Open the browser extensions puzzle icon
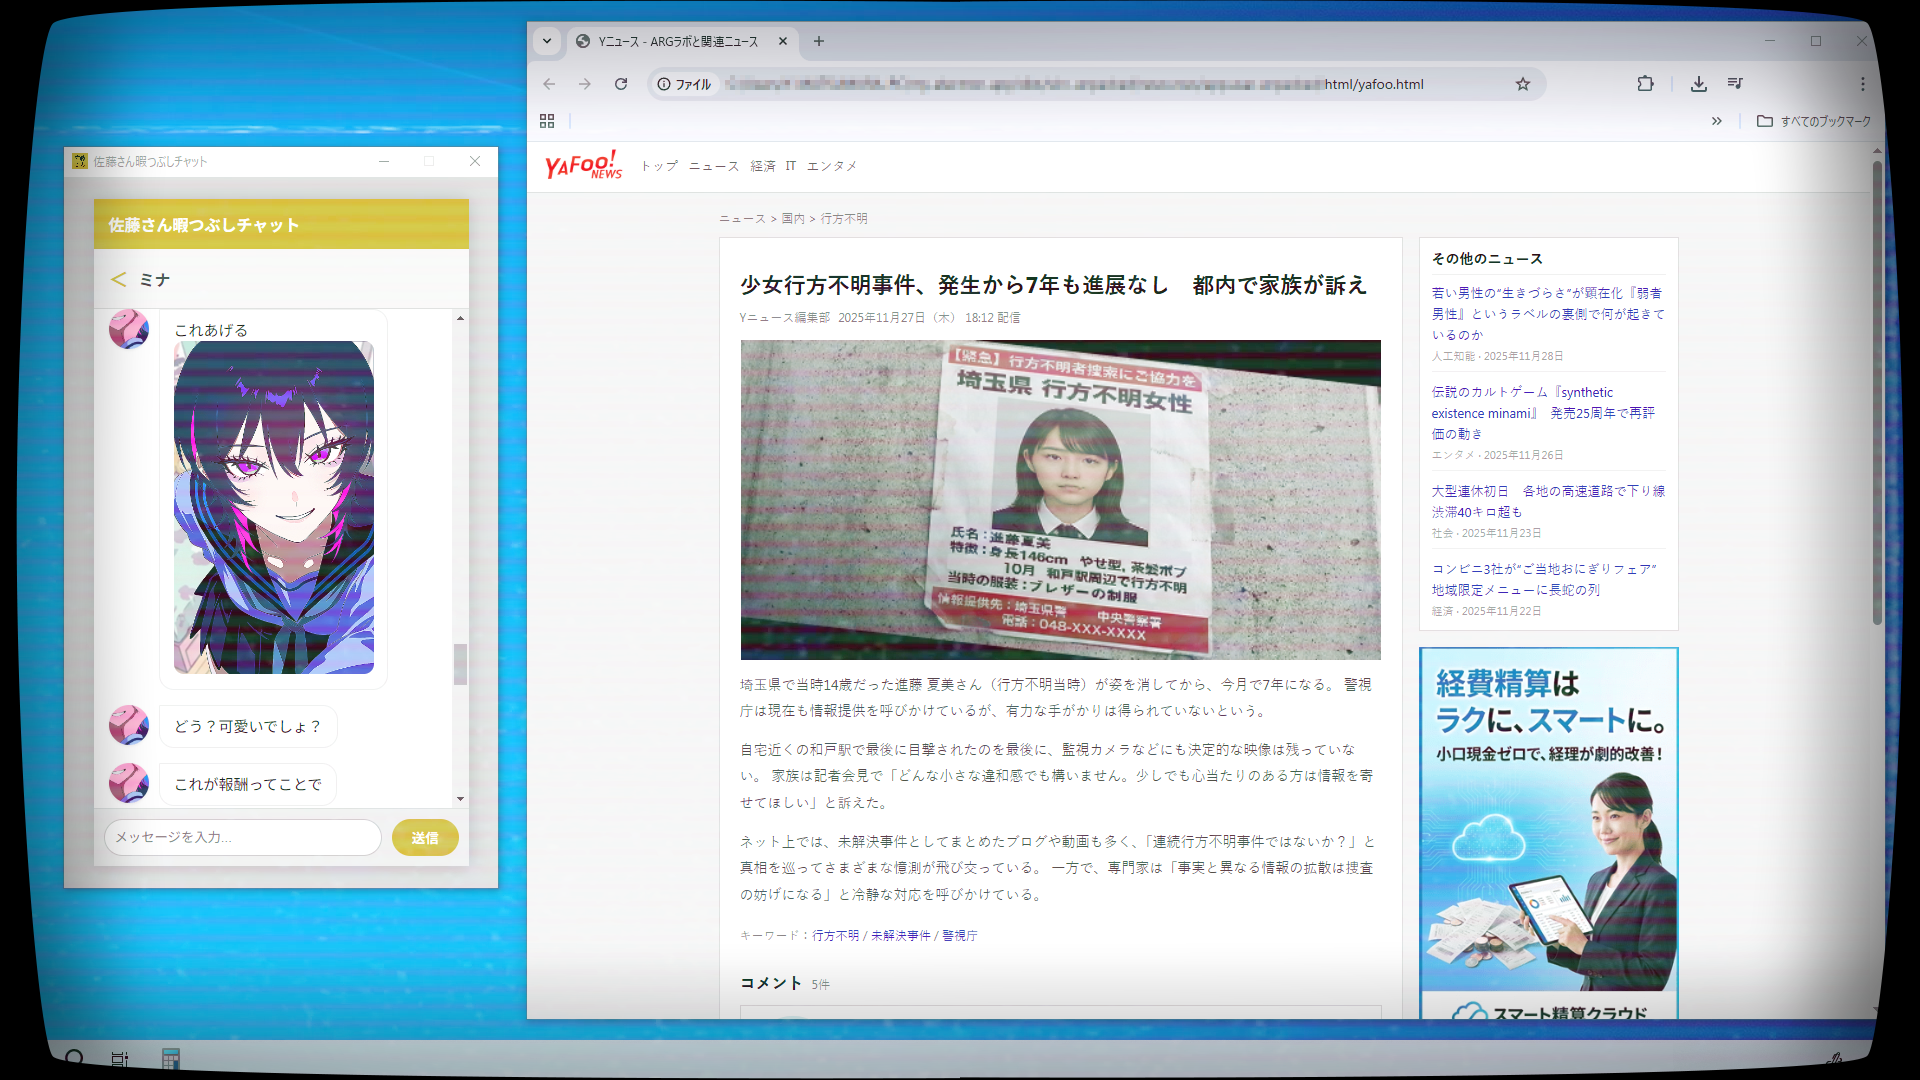Screen dimensions: 1920x1080 tap(1645, 84)
